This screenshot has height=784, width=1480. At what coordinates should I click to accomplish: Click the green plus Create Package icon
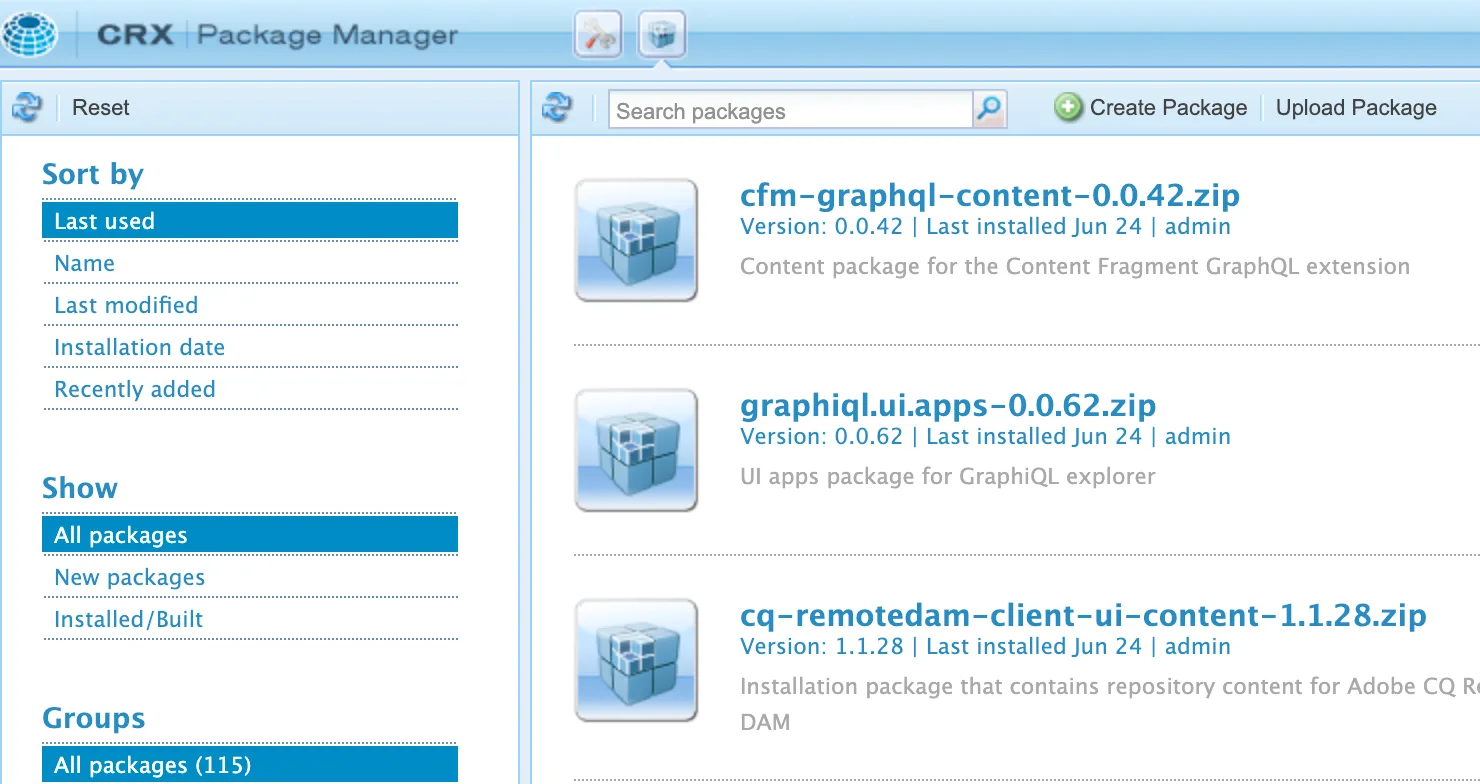(1068, 108)
